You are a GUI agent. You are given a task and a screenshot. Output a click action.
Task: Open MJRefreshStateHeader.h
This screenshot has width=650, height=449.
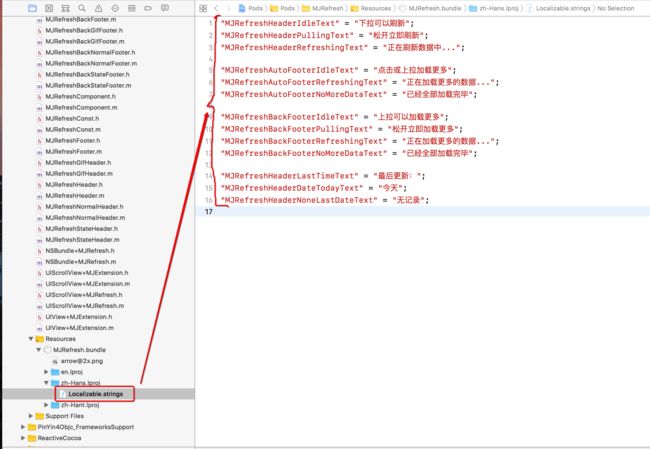[x=81, y=229]
